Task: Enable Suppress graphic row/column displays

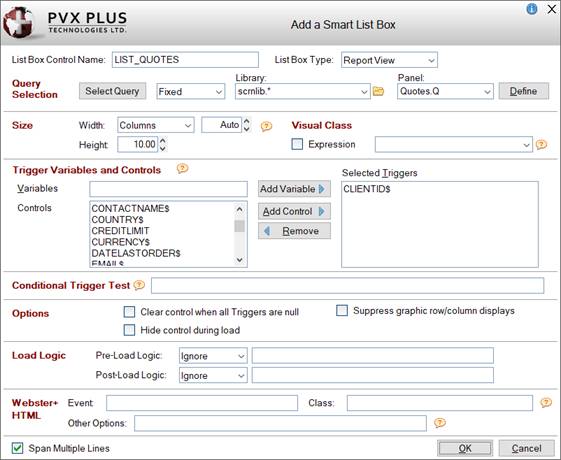Action: point(342,310)
